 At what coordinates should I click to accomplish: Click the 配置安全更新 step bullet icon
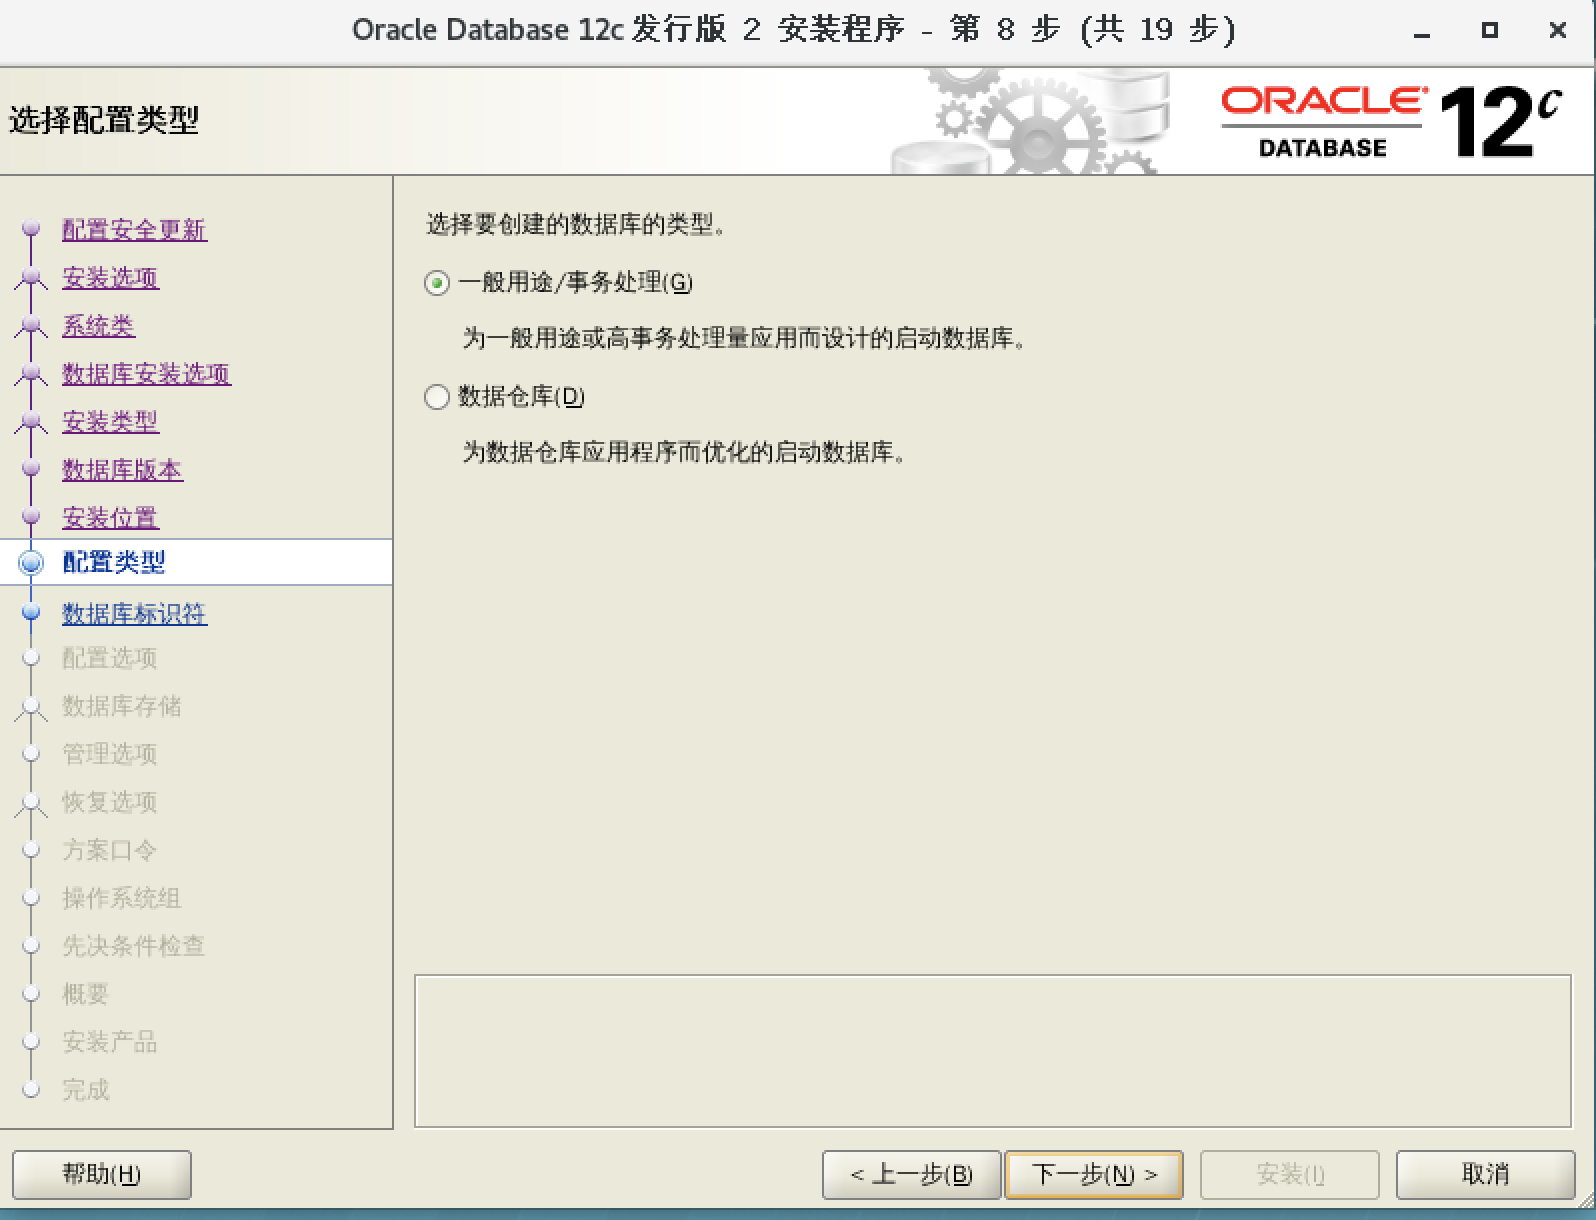pos(31,228)
